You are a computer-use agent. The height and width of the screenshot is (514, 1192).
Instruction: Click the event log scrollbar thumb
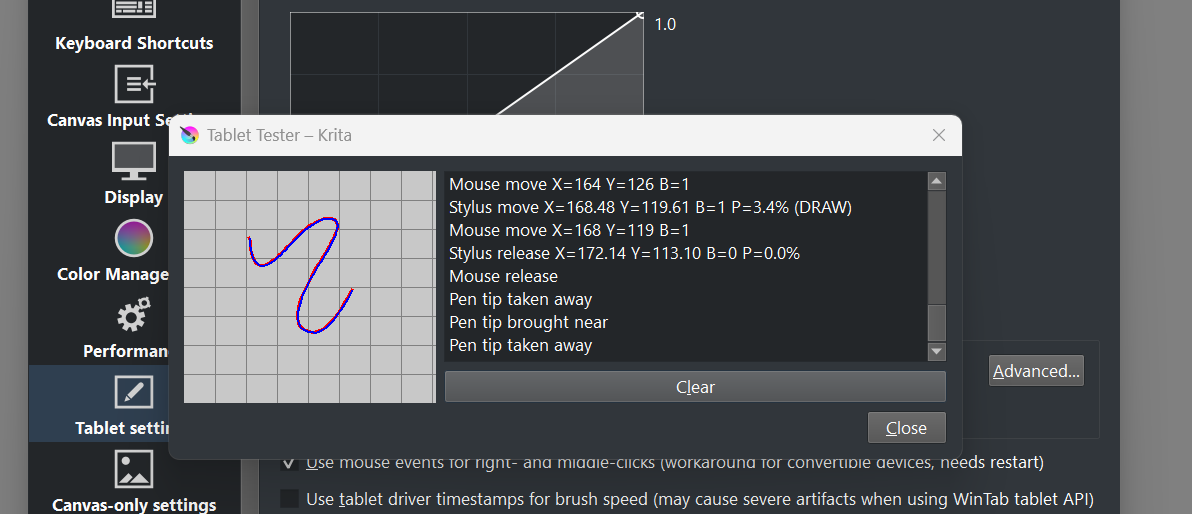[x=937, y=323]
